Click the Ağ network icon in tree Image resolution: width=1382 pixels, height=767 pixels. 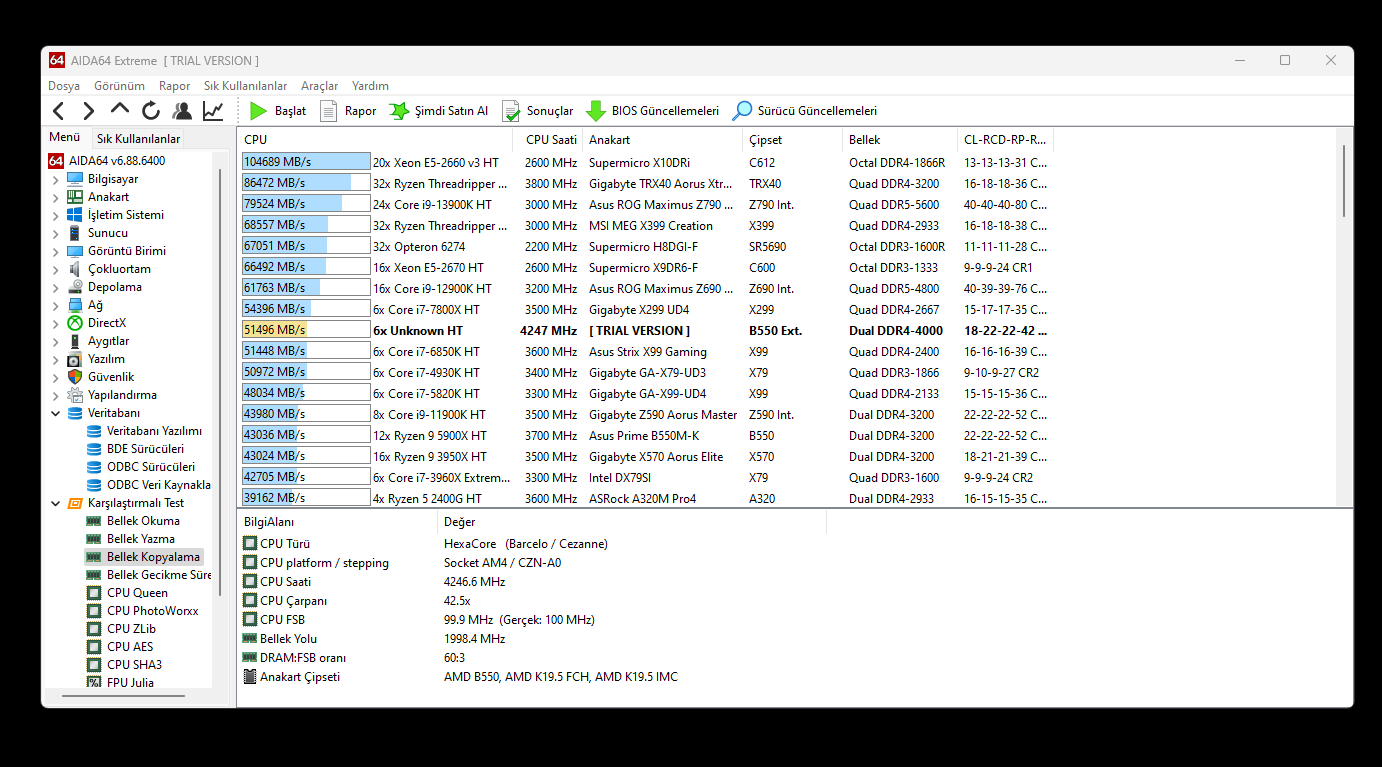point(74,305)
